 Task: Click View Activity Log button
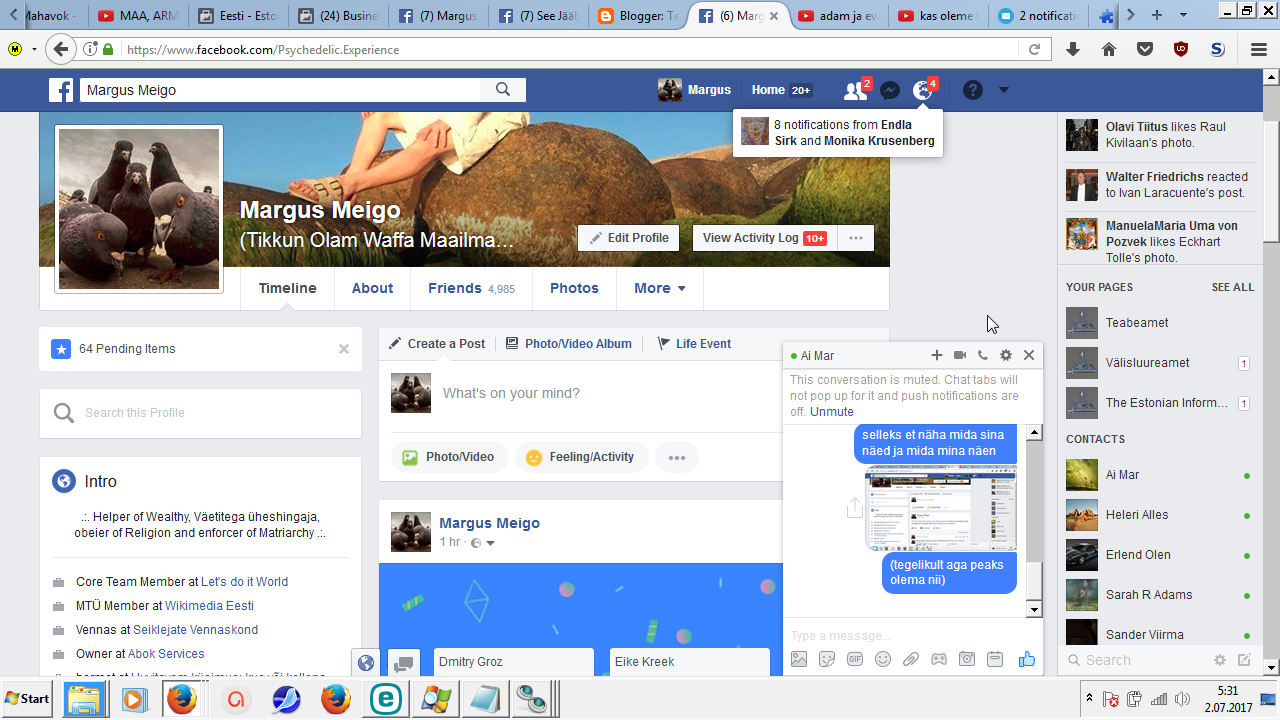(764, 238)
